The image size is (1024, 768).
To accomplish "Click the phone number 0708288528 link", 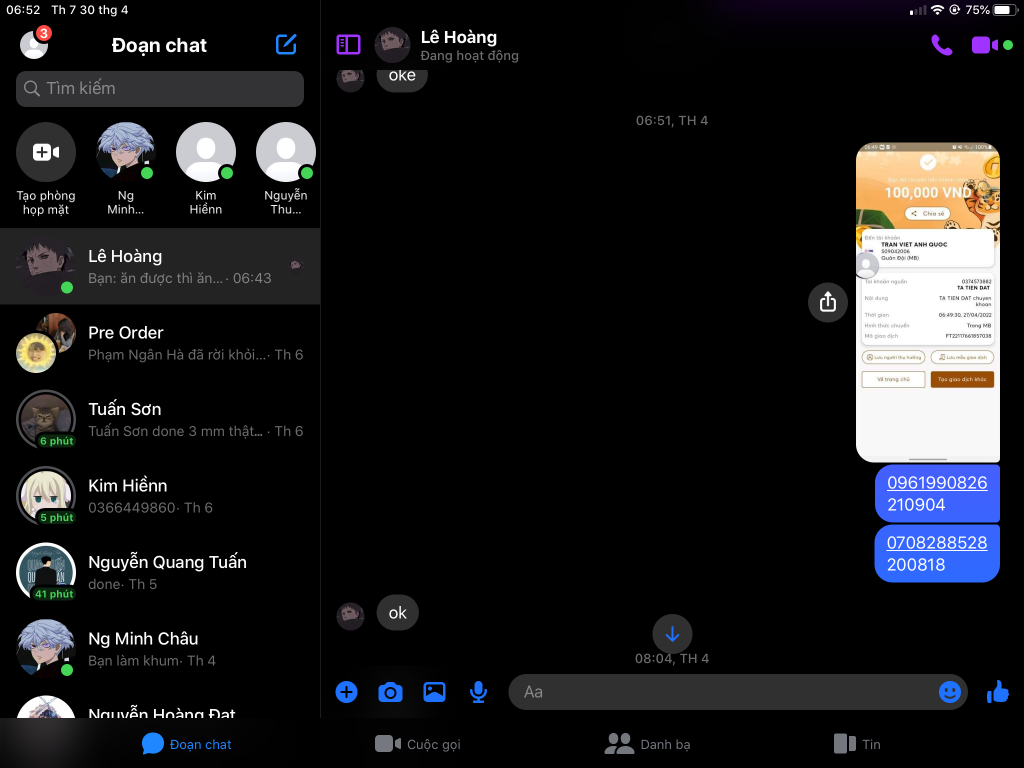I will point(936,543).
